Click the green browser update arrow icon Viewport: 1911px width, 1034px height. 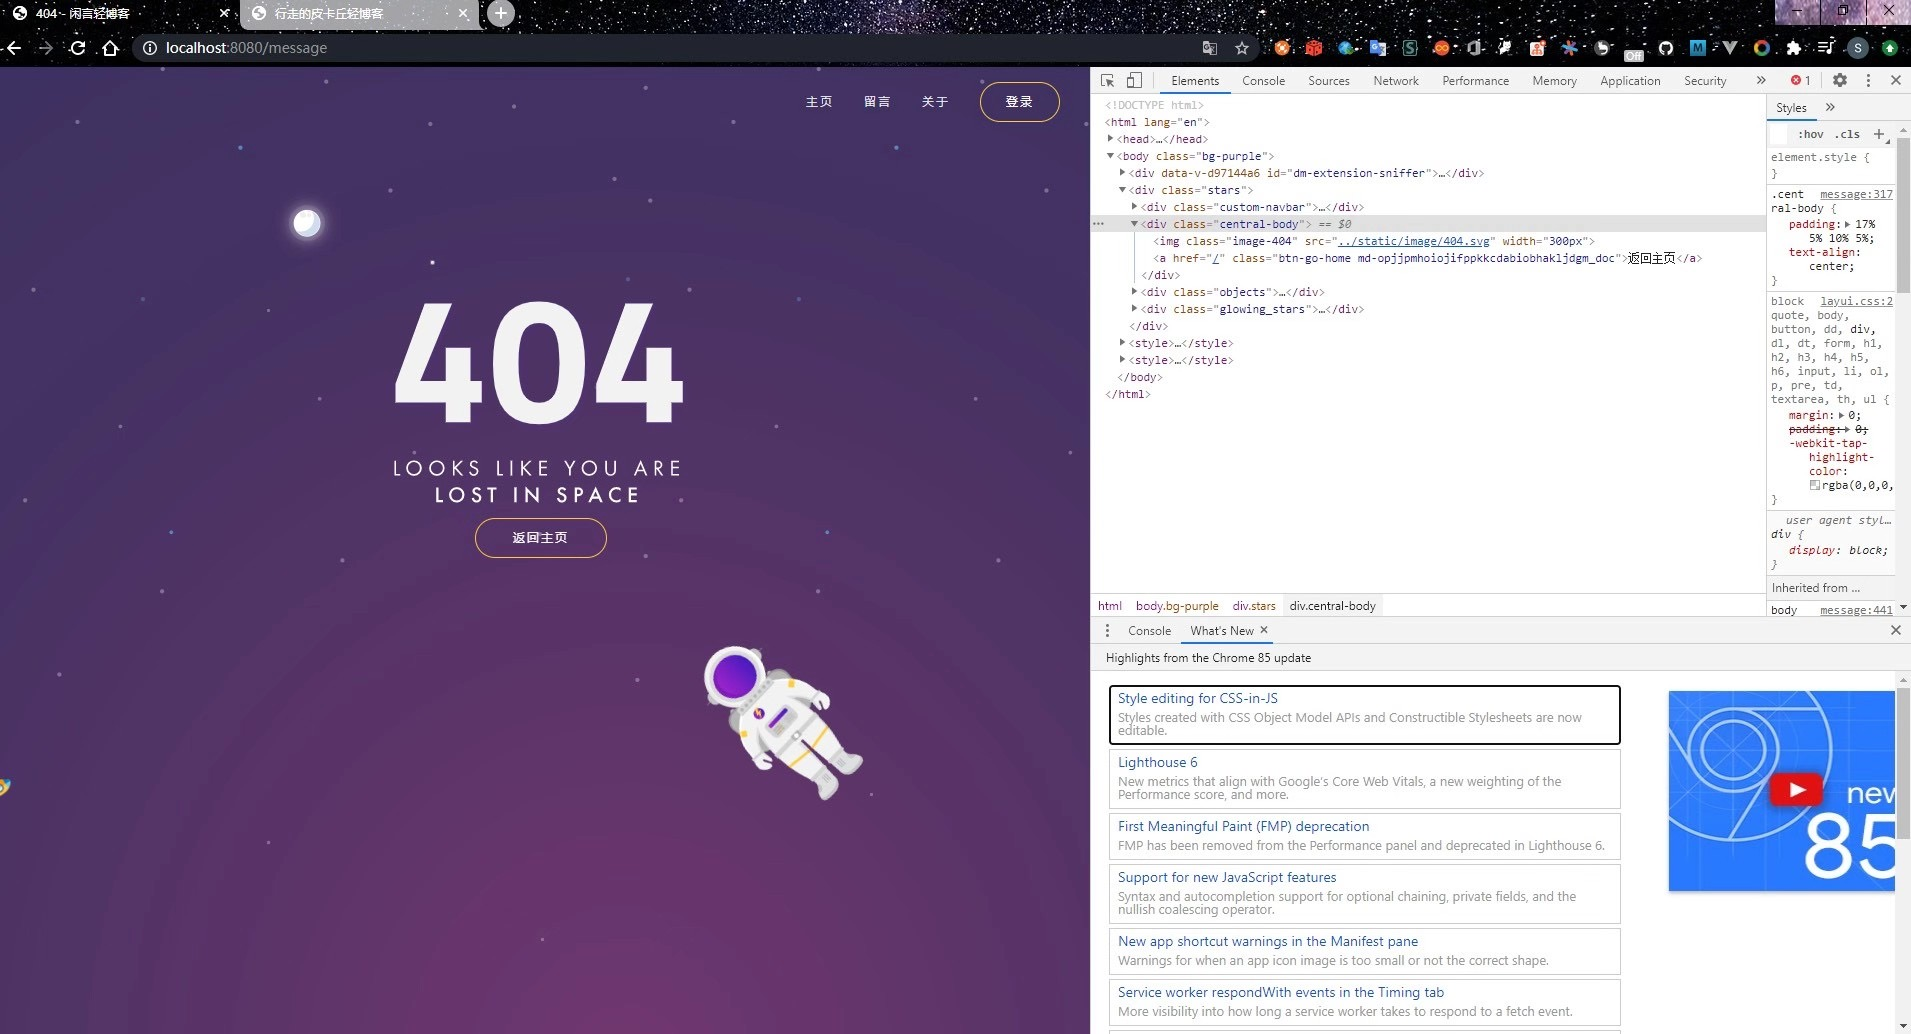[x=1890, y=48]
